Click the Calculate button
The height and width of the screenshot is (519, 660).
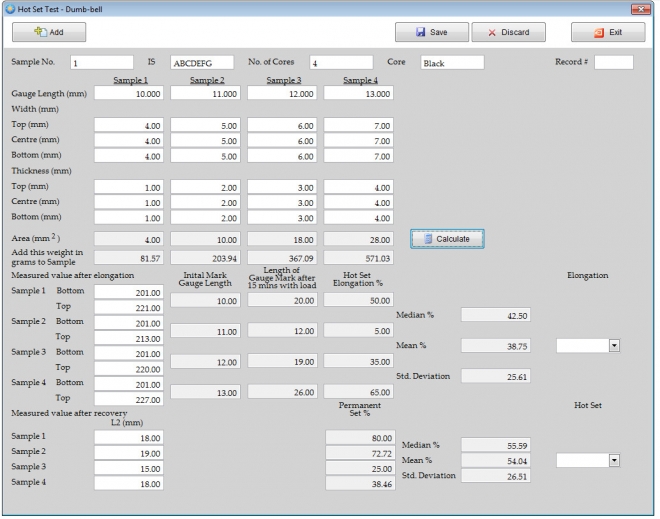point(447,239)
